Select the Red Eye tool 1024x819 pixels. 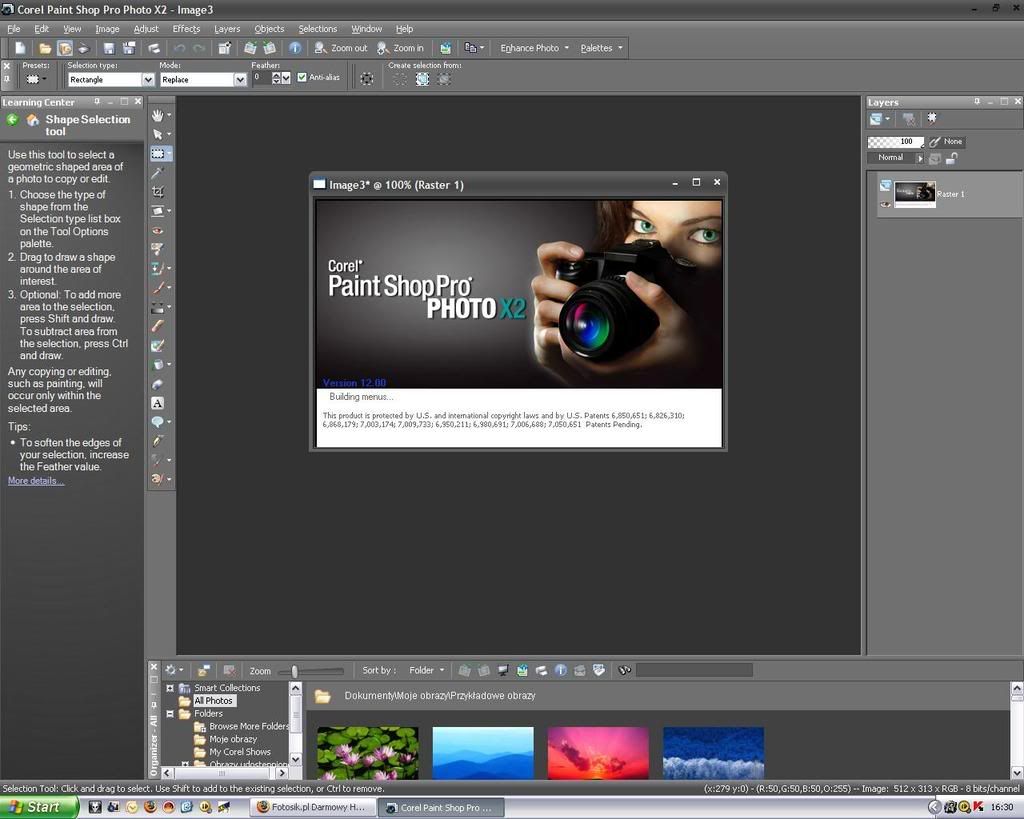click(x=157, y=230)
